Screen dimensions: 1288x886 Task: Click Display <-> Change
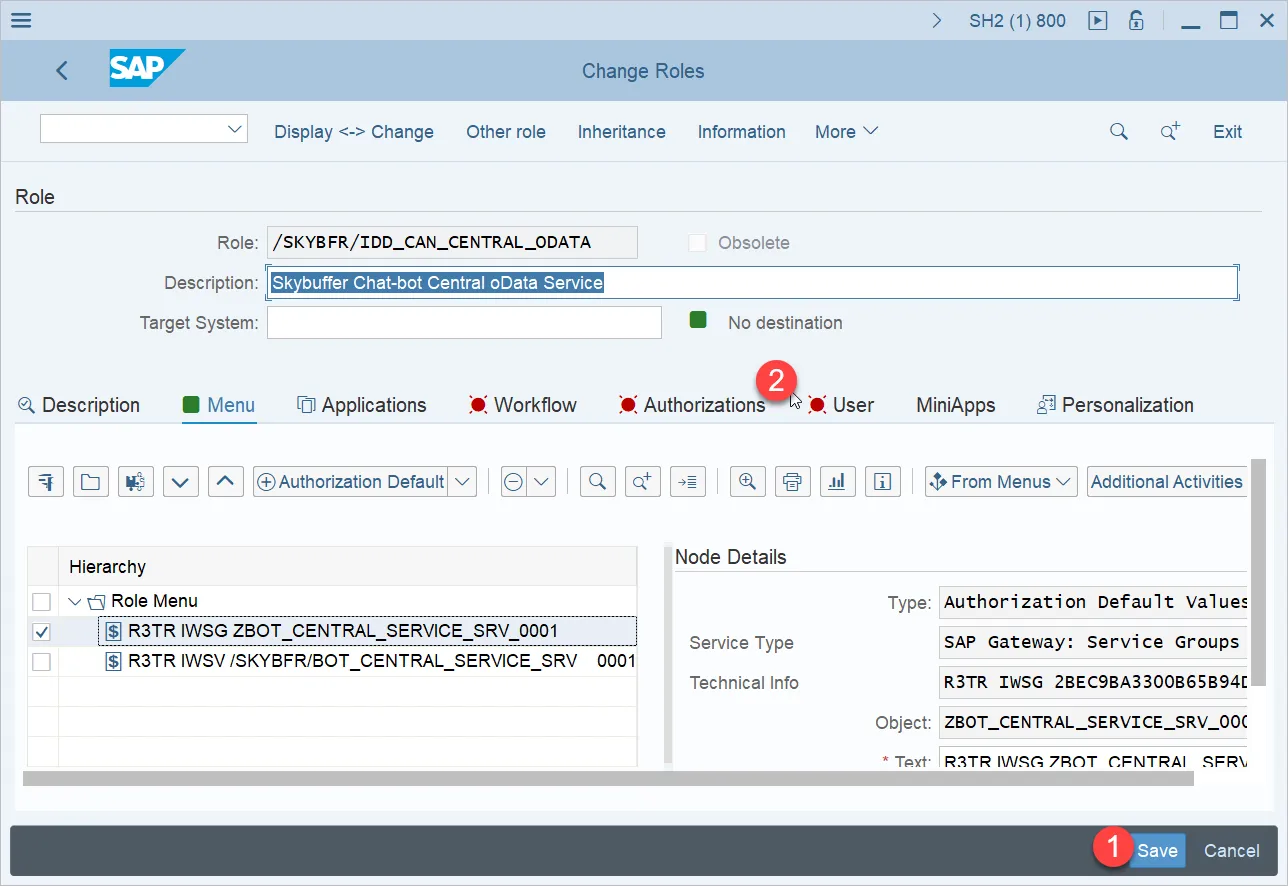click(x=354, y=132)
